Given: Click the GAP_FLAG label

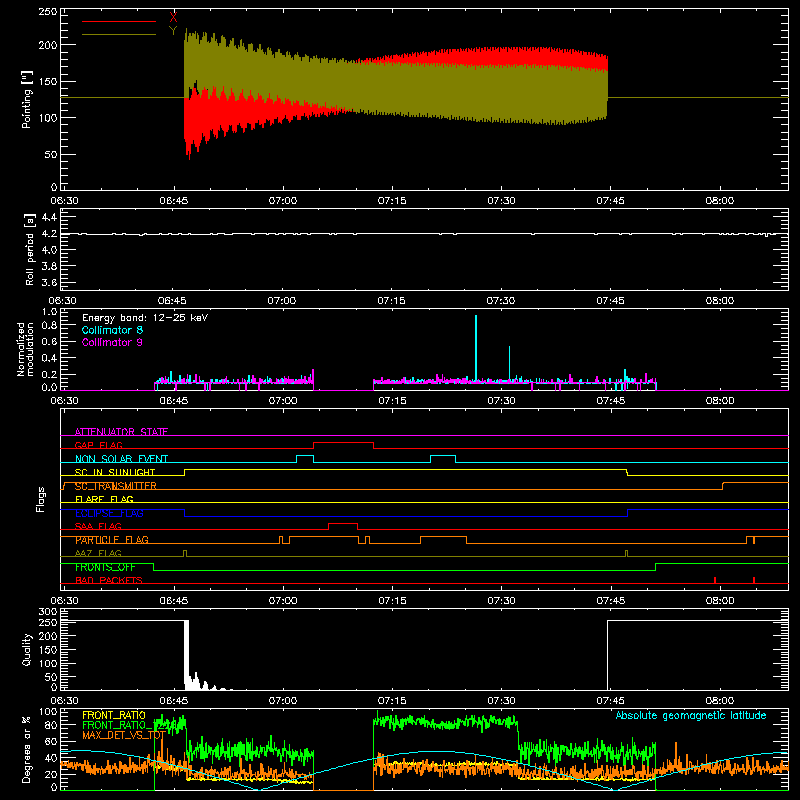Looking at the screenshot, I should click(x=98, y=445).
